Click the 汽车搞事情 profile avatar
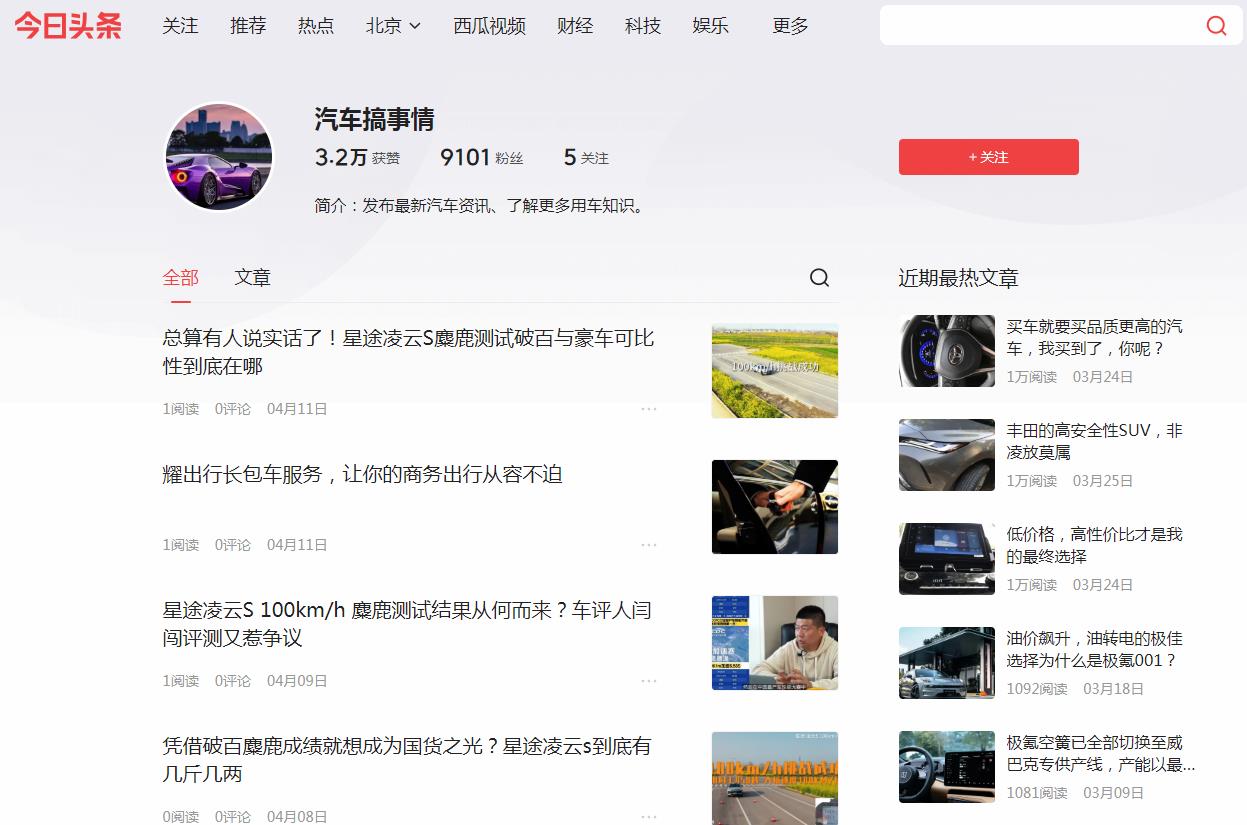 (219, 157)
